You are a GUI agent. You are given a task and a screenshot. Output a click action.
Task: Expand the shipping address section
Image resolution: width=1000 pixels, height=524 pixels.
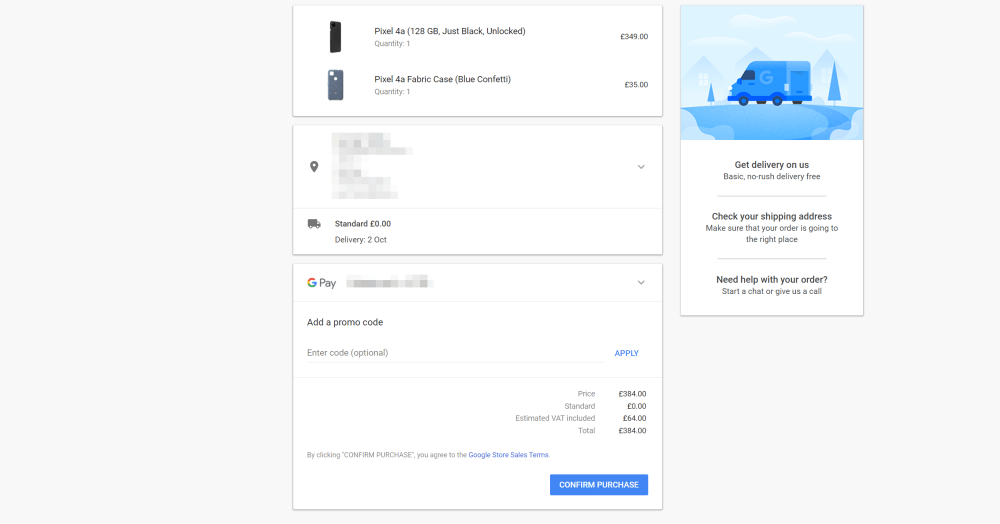coord(641,167)
